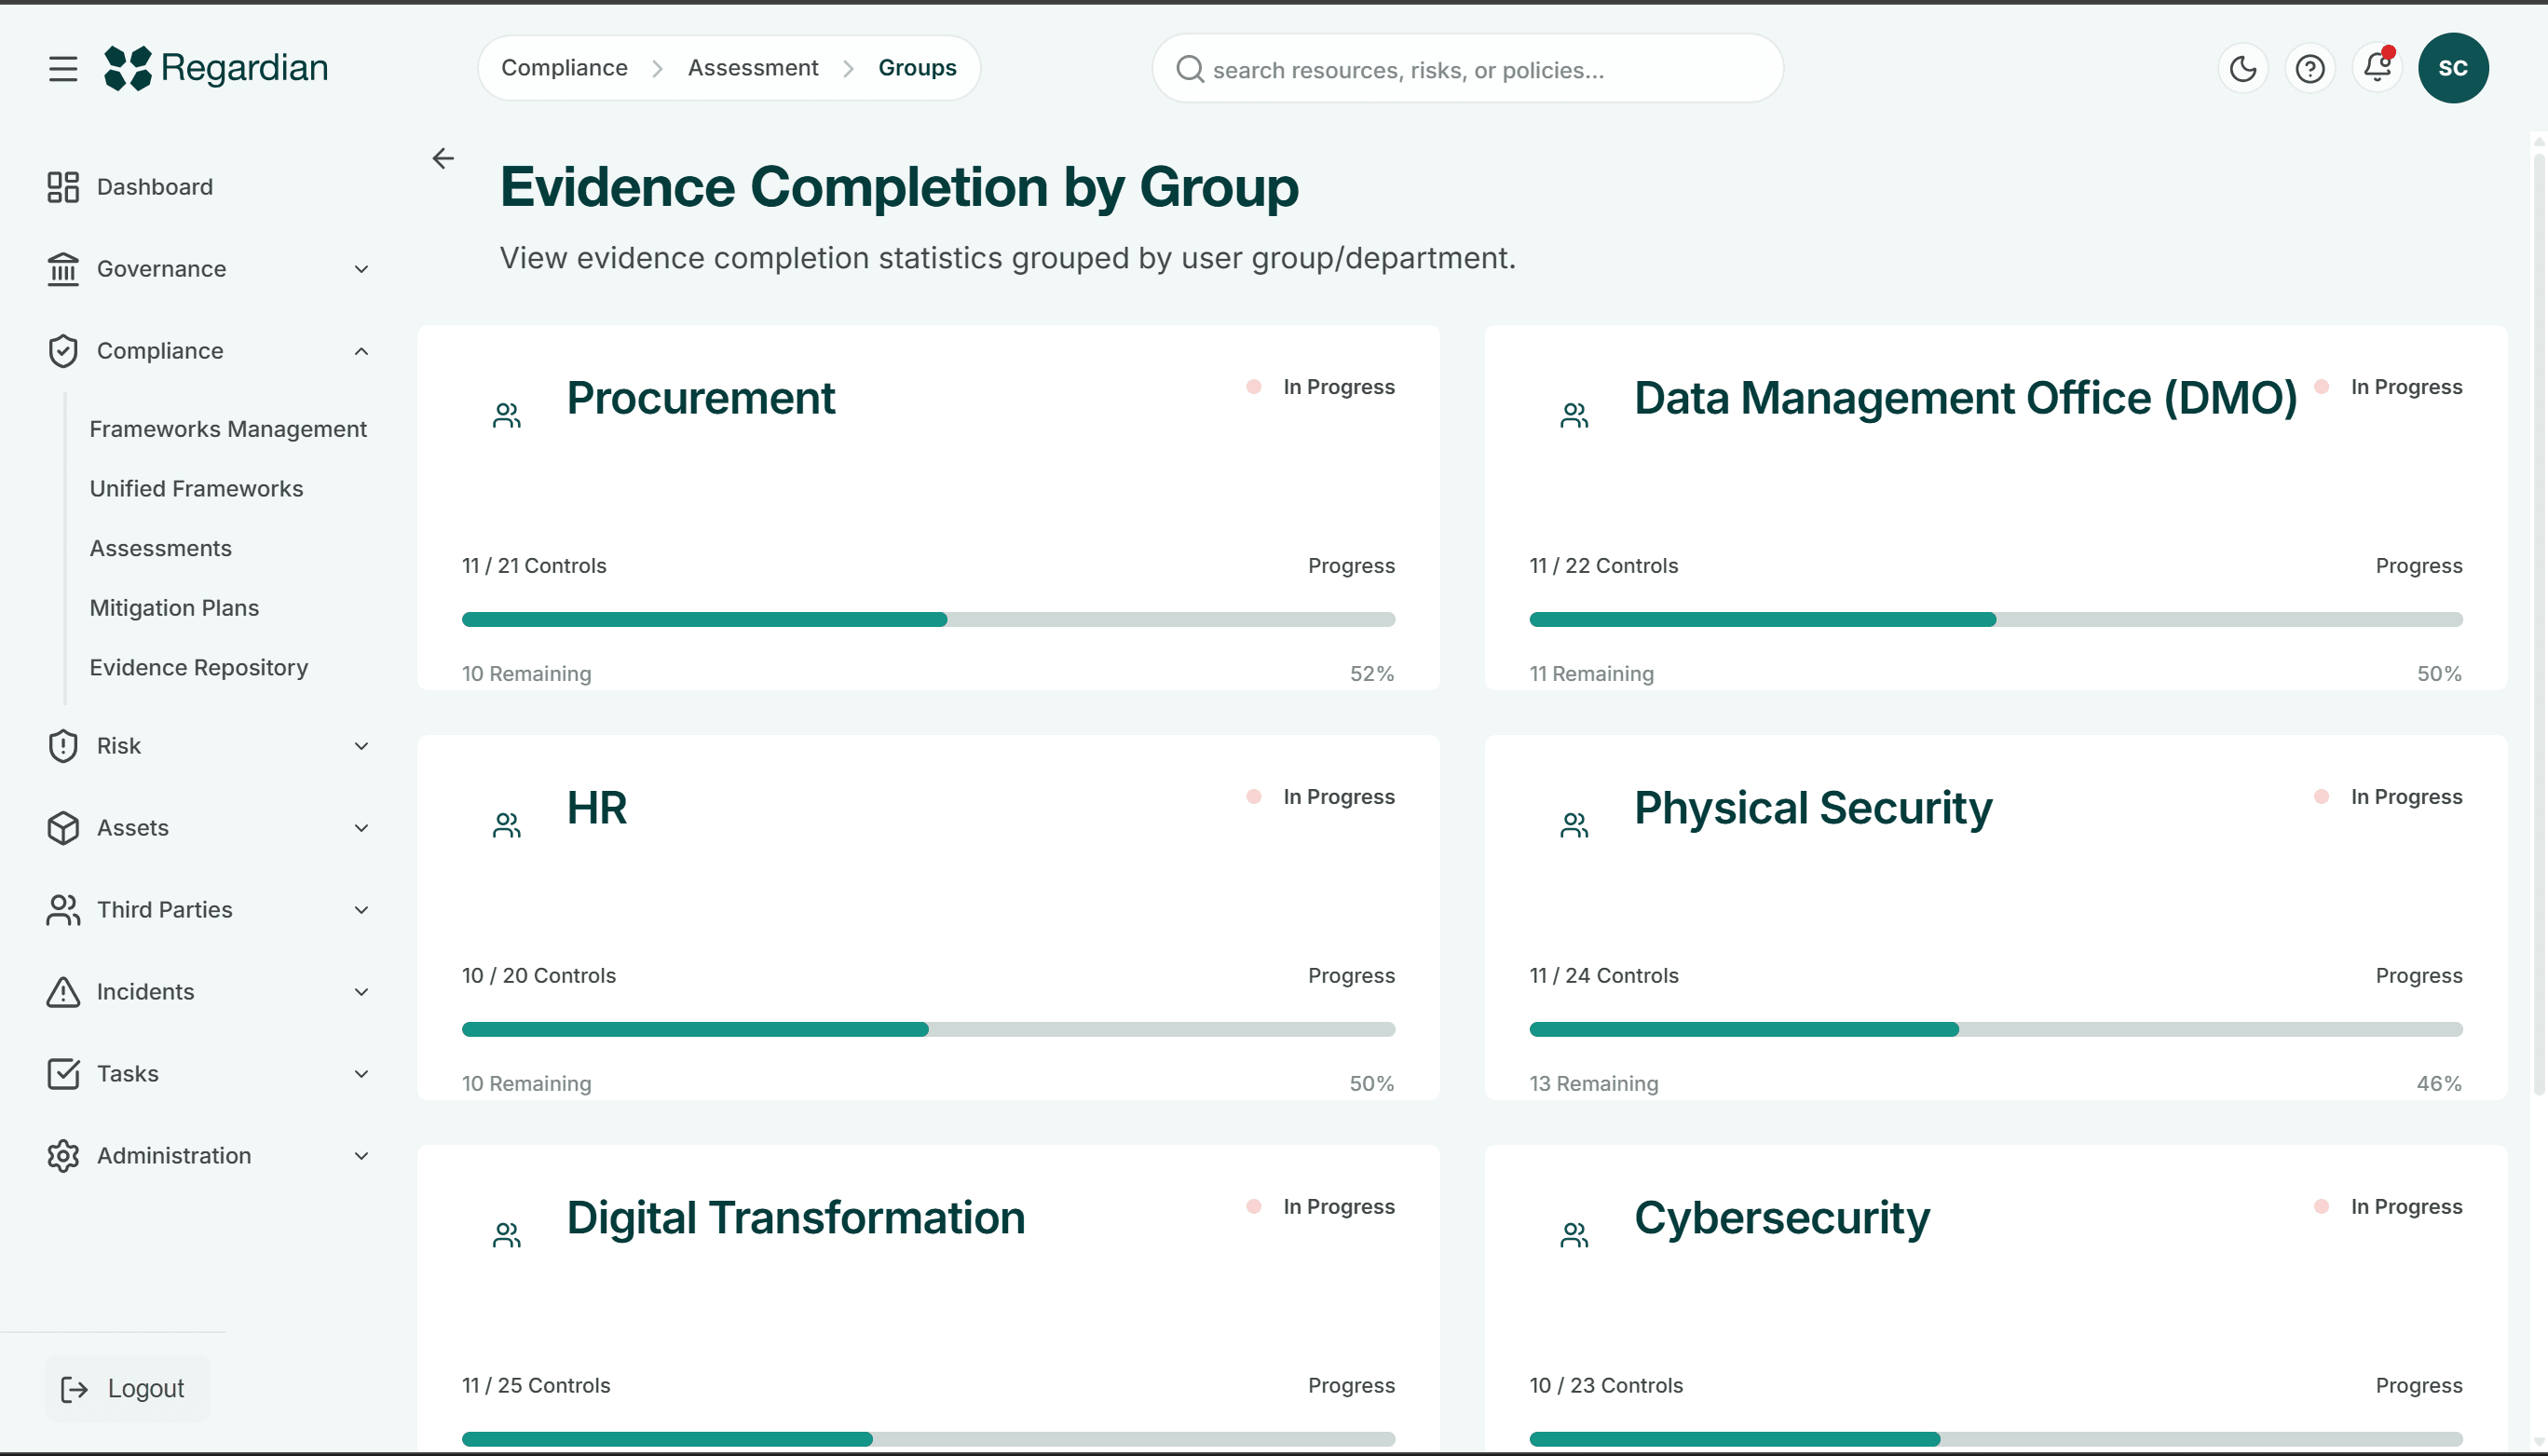Open the help icon
The image size is (2548, 1456).
(2310, 68)
